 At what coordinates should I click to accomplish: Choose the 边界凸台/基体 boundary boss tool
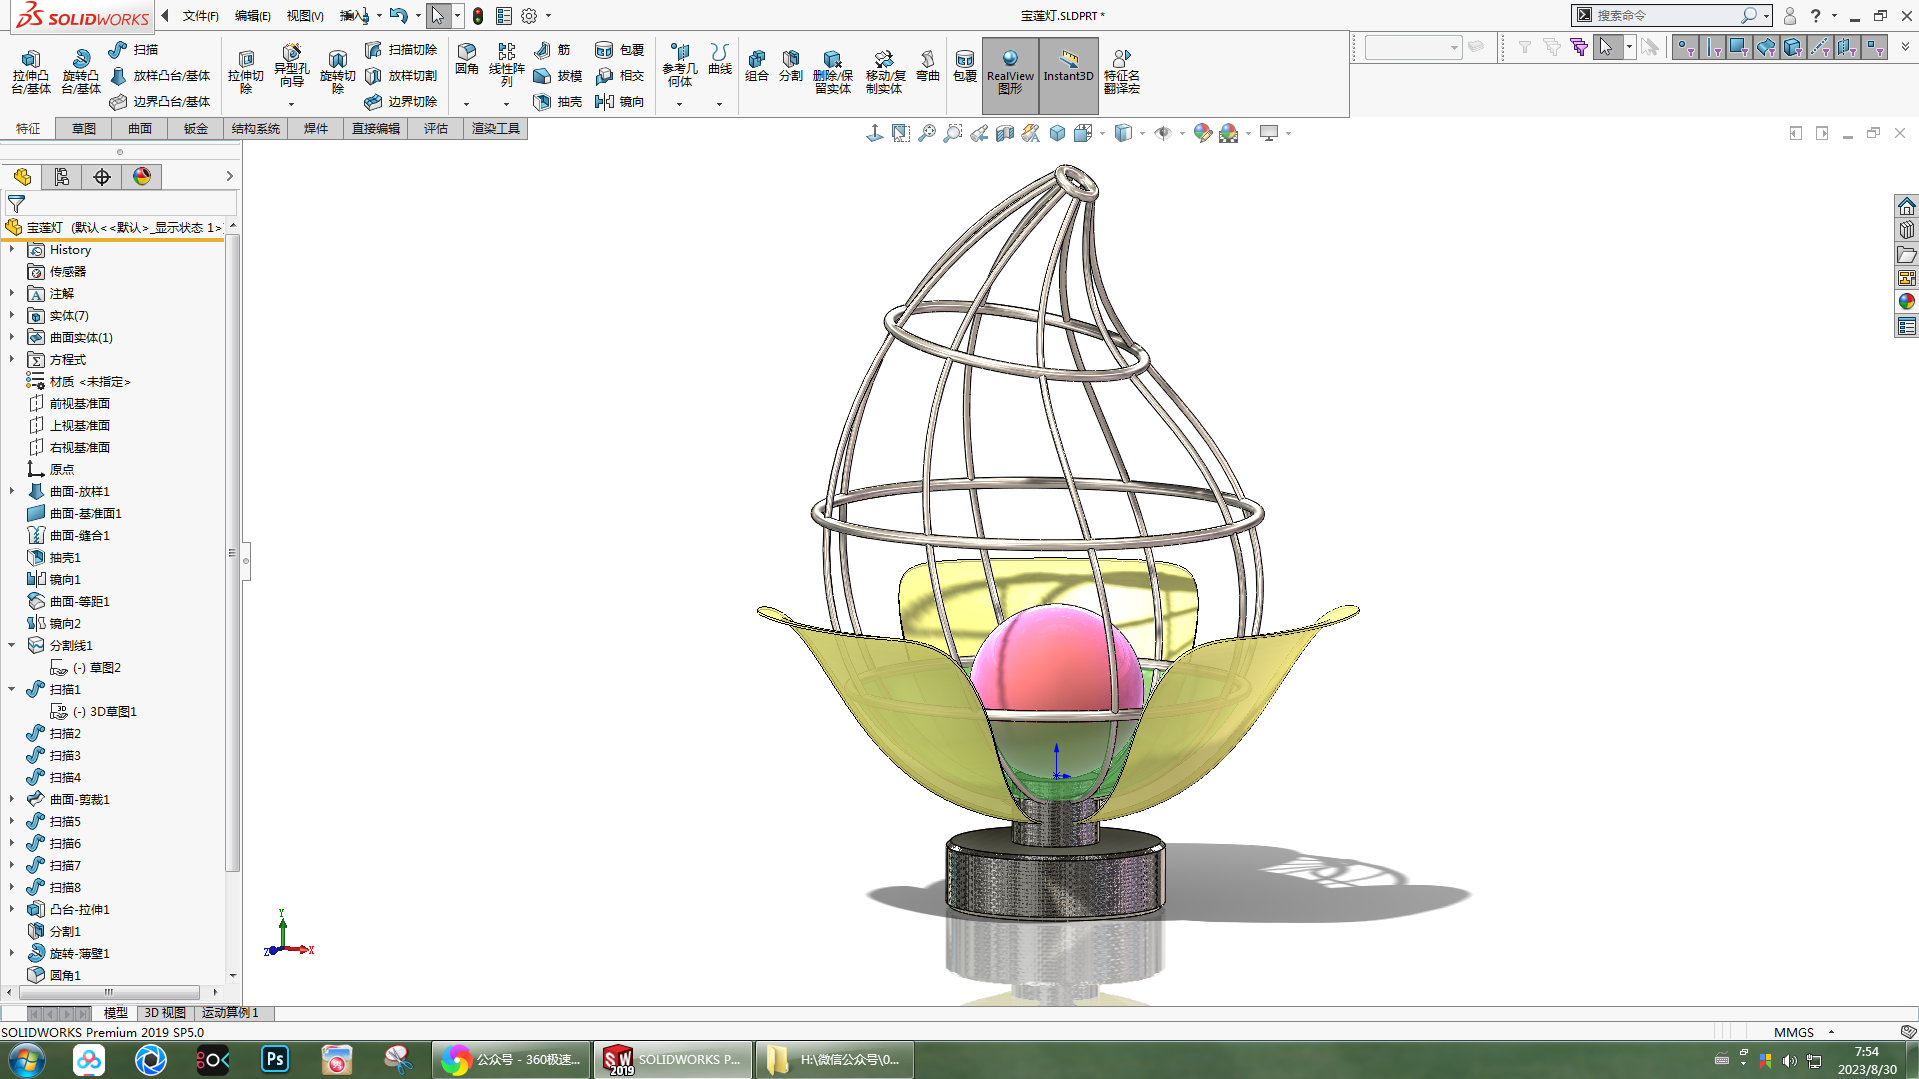[x=160, y=102]
